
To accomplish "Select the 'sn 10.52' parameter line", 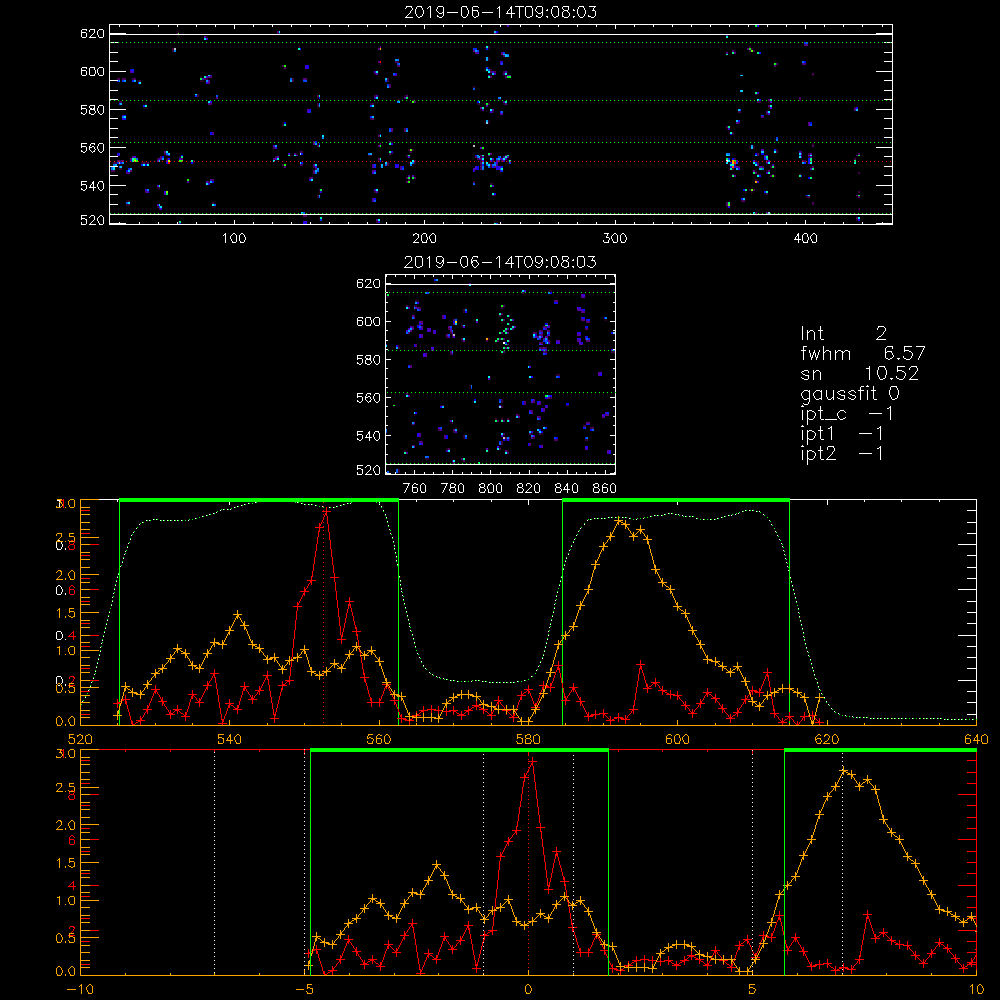I will [860, 374].
